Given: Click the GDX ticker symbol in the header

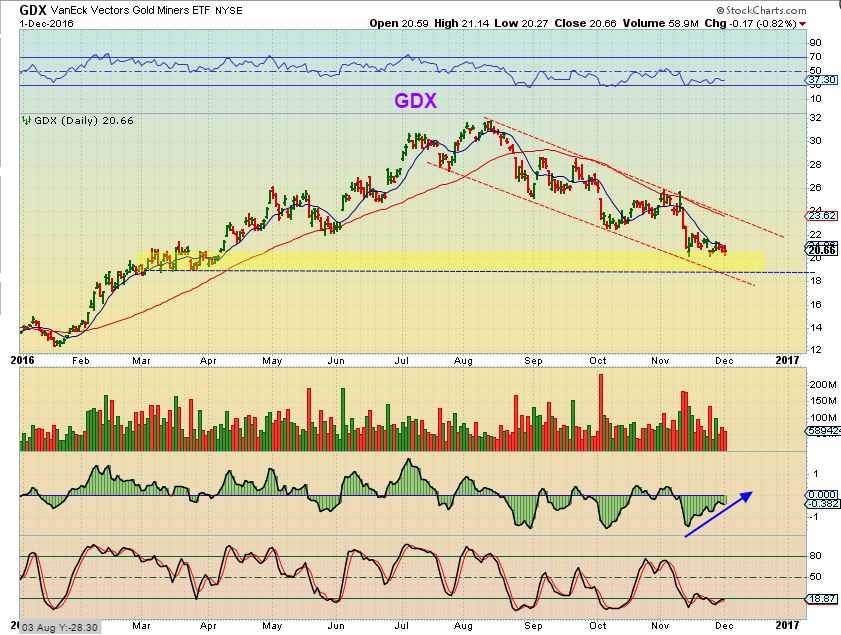Looking at the screenshot, I should tap(33, 10).
